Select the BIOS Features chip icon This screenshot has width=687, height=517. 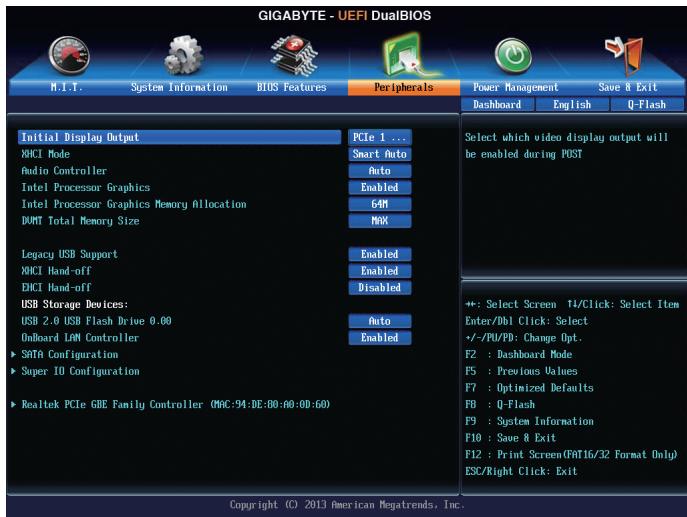point(294,55)
